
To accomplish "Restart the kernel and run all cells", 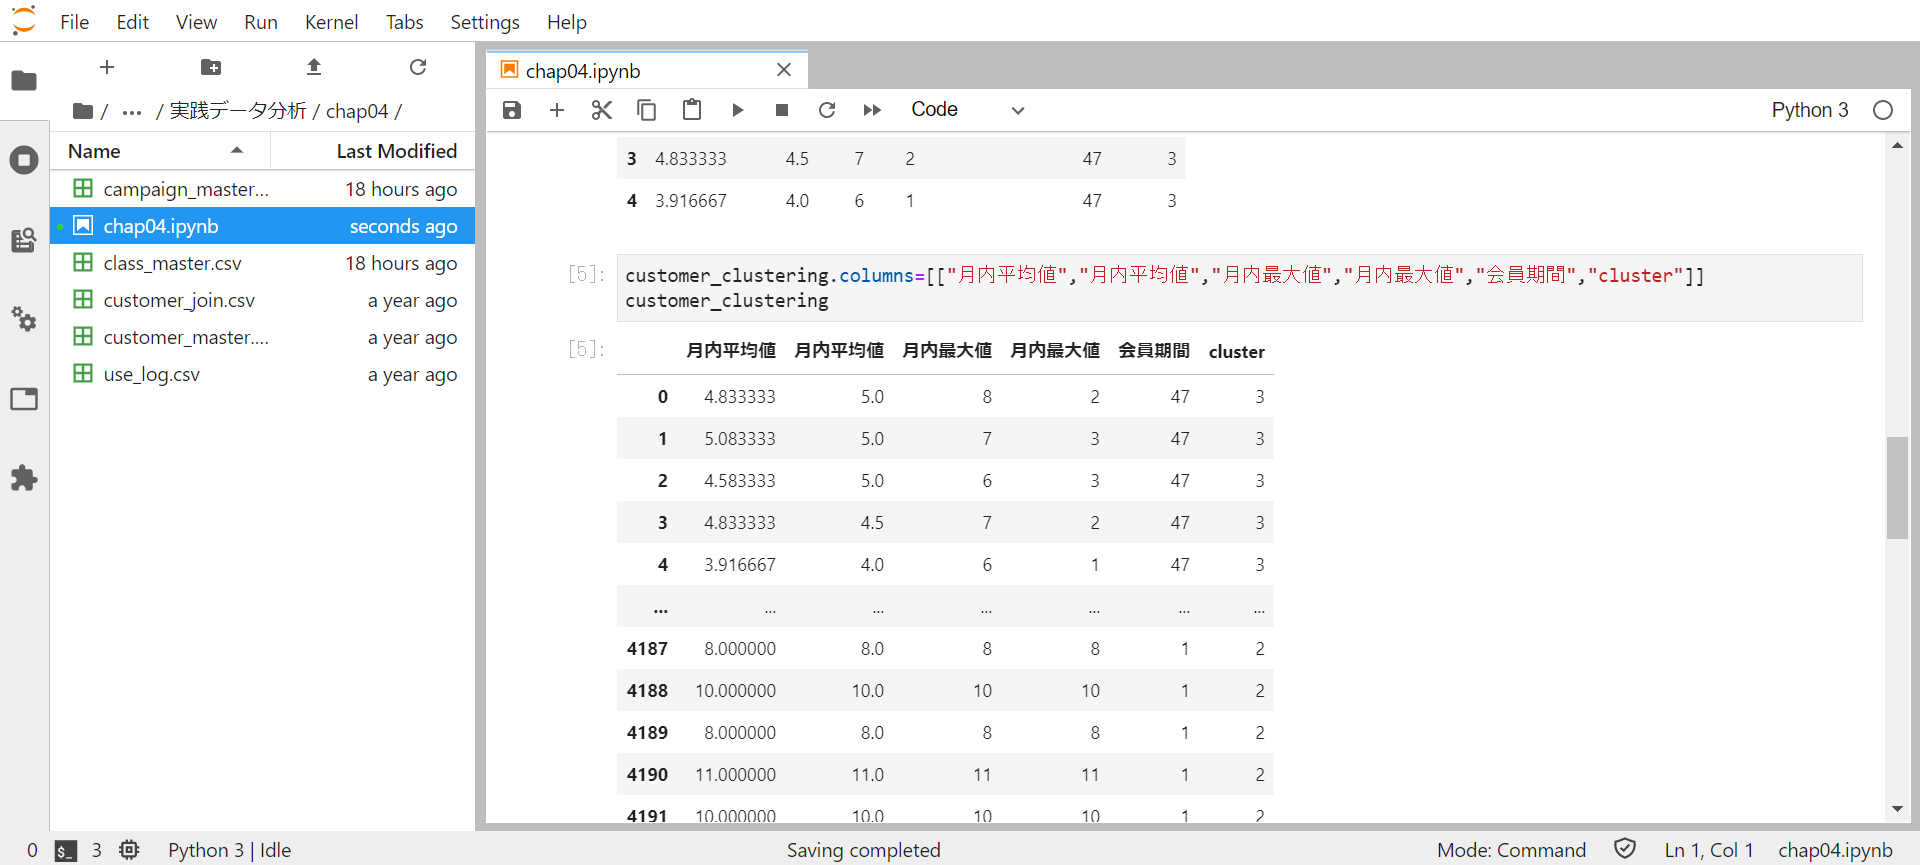I will pos(872,110).
